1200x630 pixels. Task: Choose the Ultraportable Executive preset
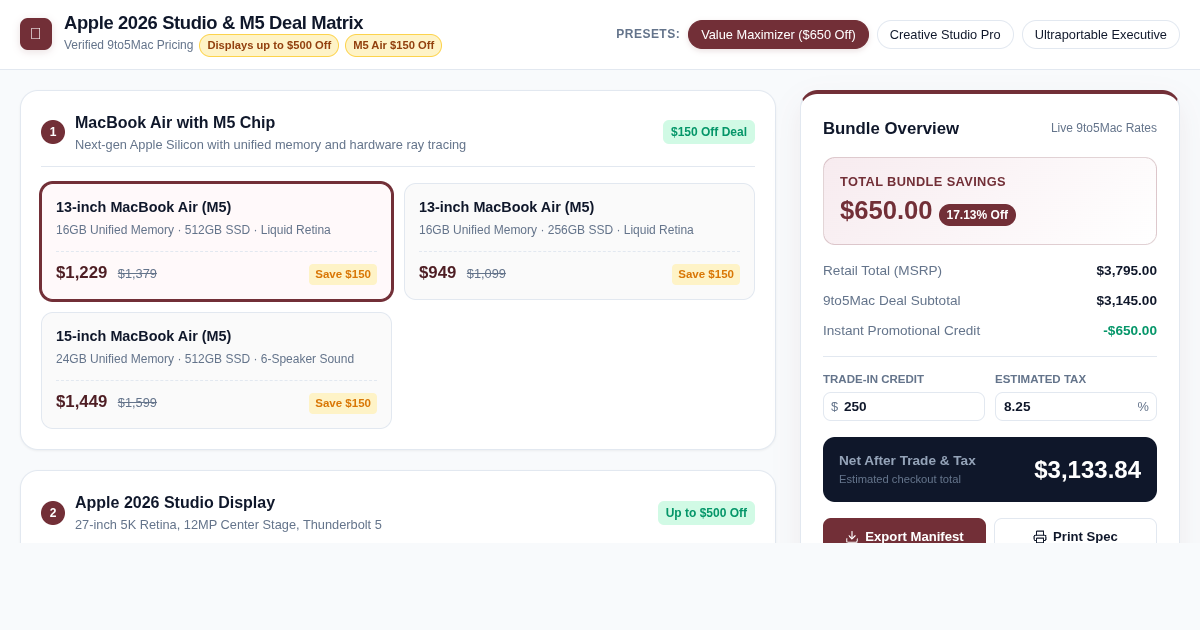[x=1101, y=34]
